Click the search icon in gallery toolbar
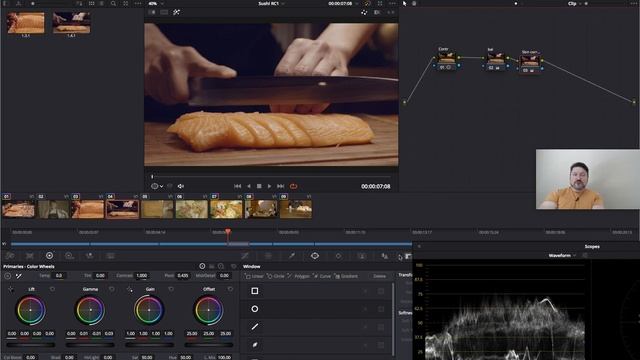Screen dimensions: 640x360 [x=113, y=3]
